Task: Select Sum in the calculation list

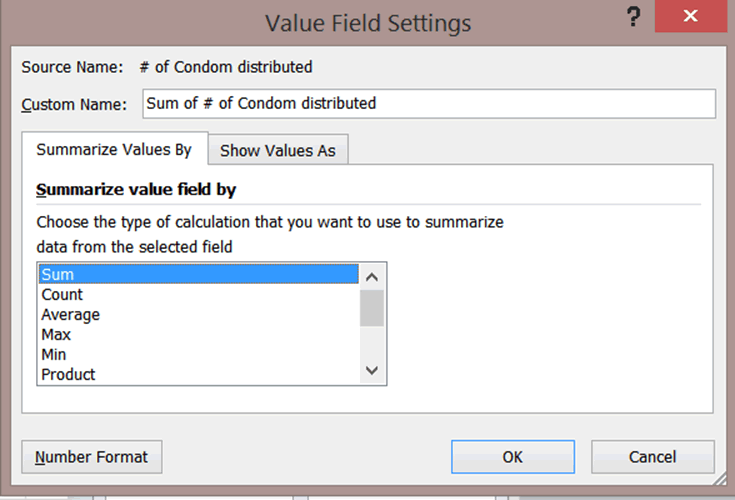Action: [x=199, y=274]
